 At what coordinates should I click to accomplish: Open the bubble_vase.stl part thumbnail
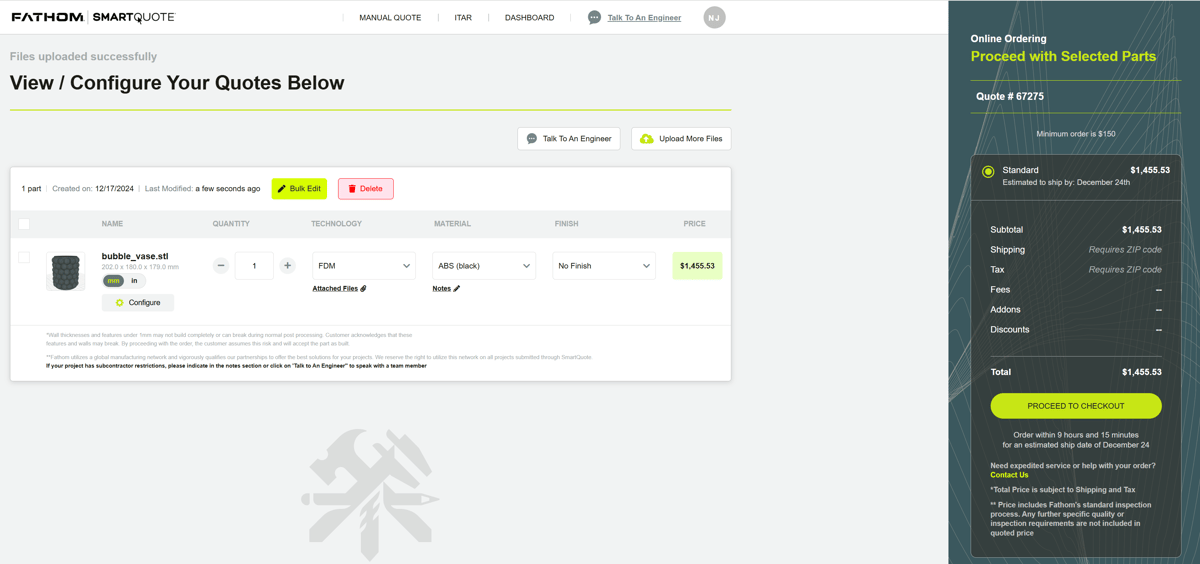click(x=66, y=271)
